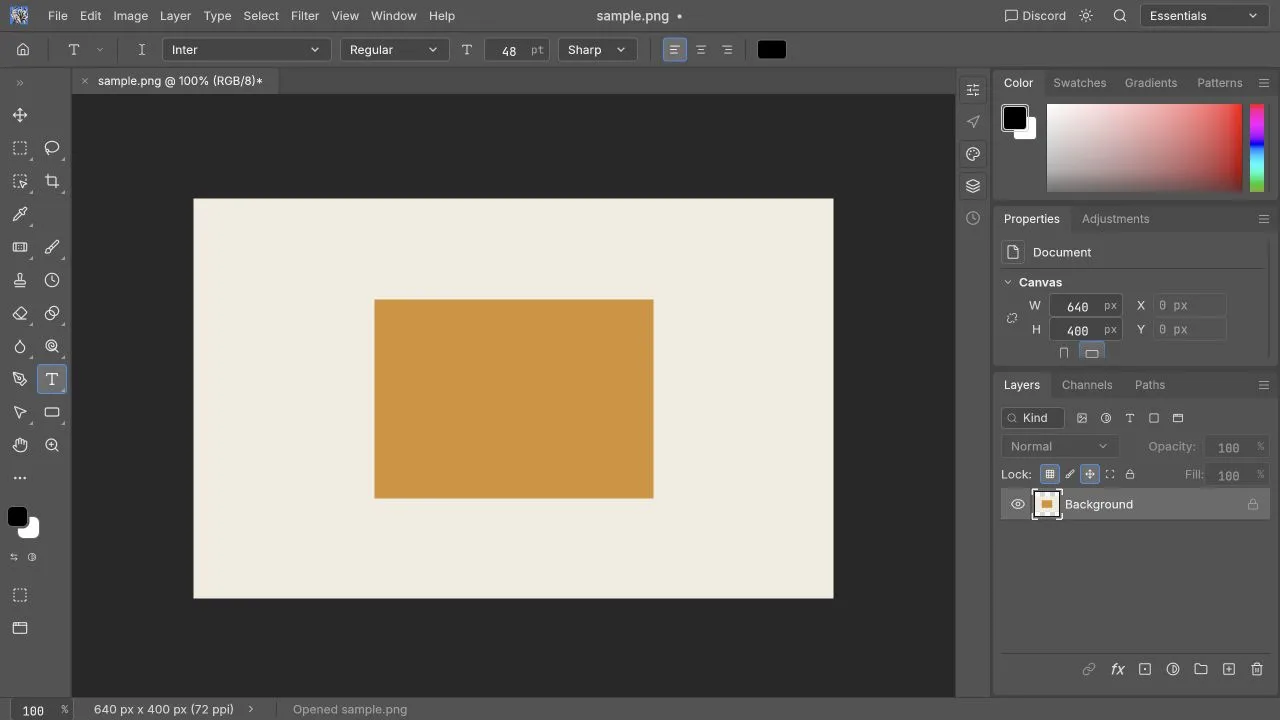
Task: Open the Normal blend mode dropdown
Action: (x=1060, y=447)
